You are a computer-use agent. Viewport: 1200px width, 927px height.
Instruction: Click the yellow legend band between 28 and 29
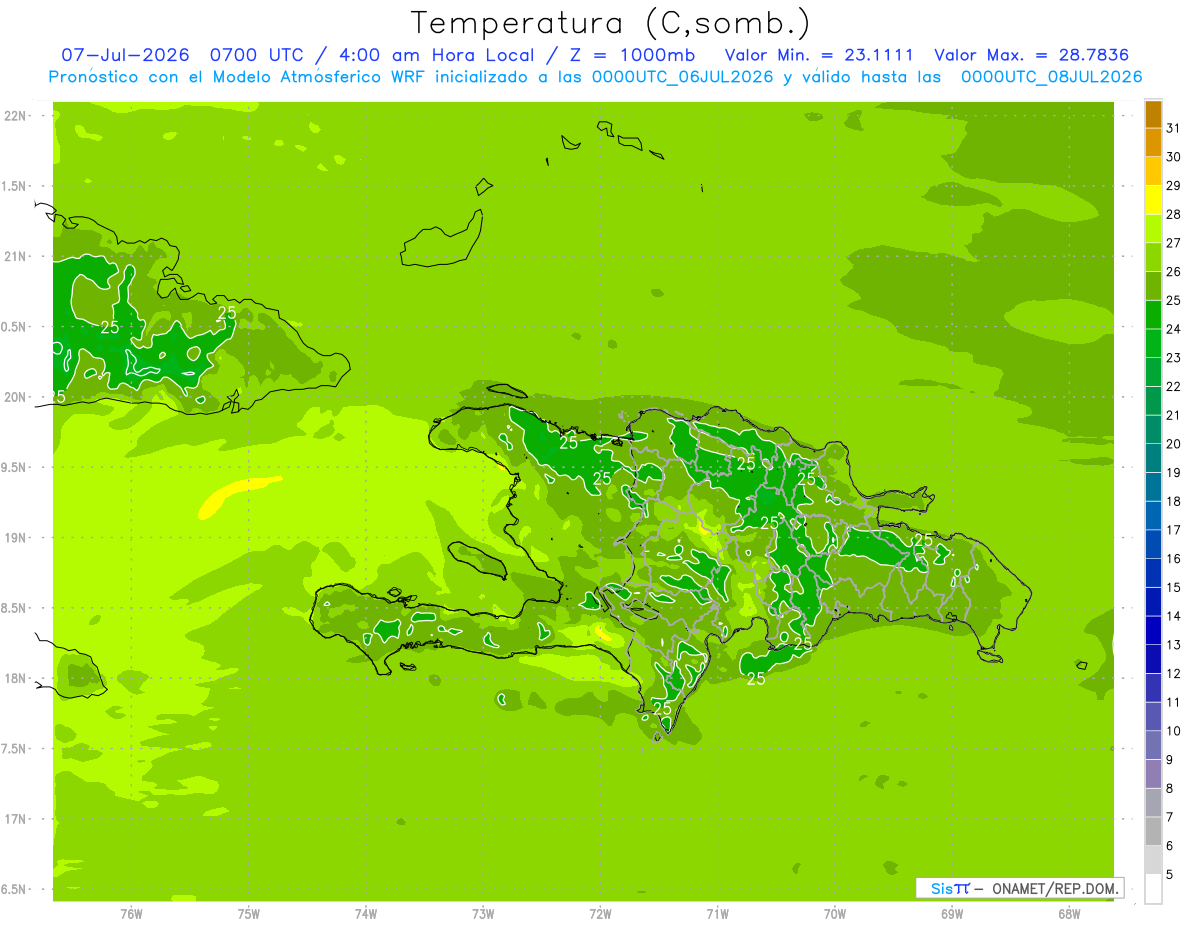(x=1153, y=200)
